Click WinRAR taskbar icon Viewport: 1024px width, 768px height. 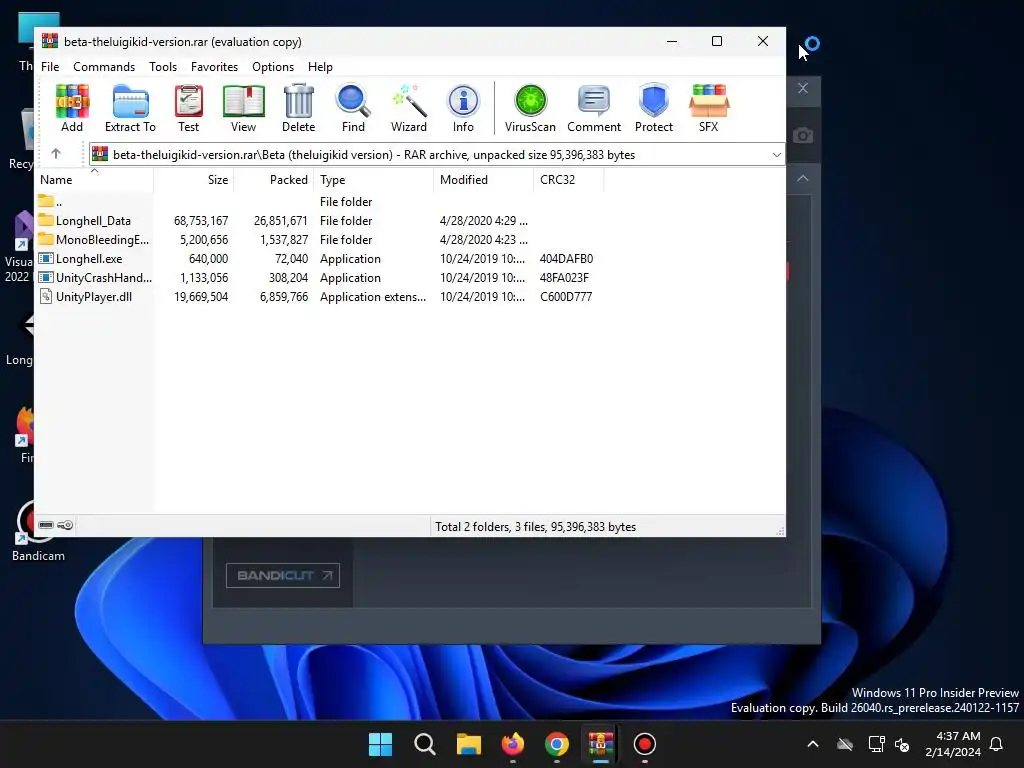click(601, 744)
